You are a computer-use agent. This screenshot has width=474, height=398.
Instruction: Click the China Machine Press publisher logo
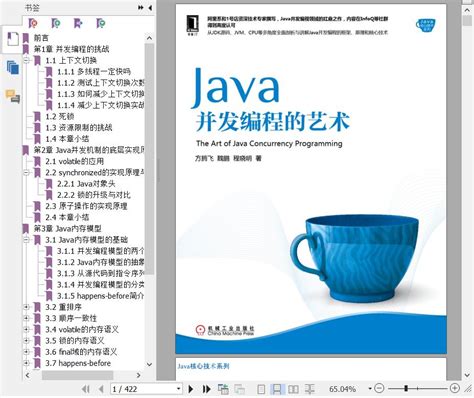tap(225, 330)
